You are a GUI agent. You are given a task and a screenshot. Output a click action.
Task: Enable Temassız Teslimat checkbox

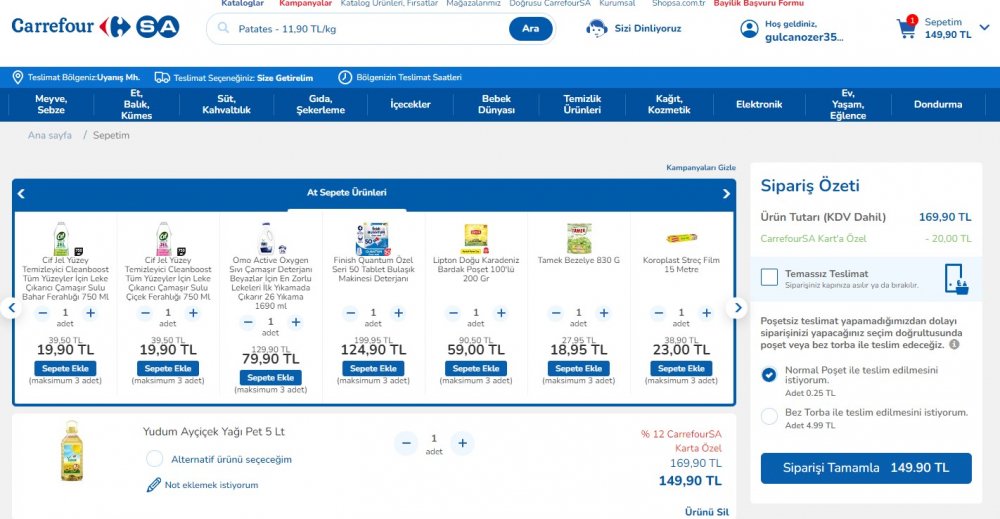point(770,277)
